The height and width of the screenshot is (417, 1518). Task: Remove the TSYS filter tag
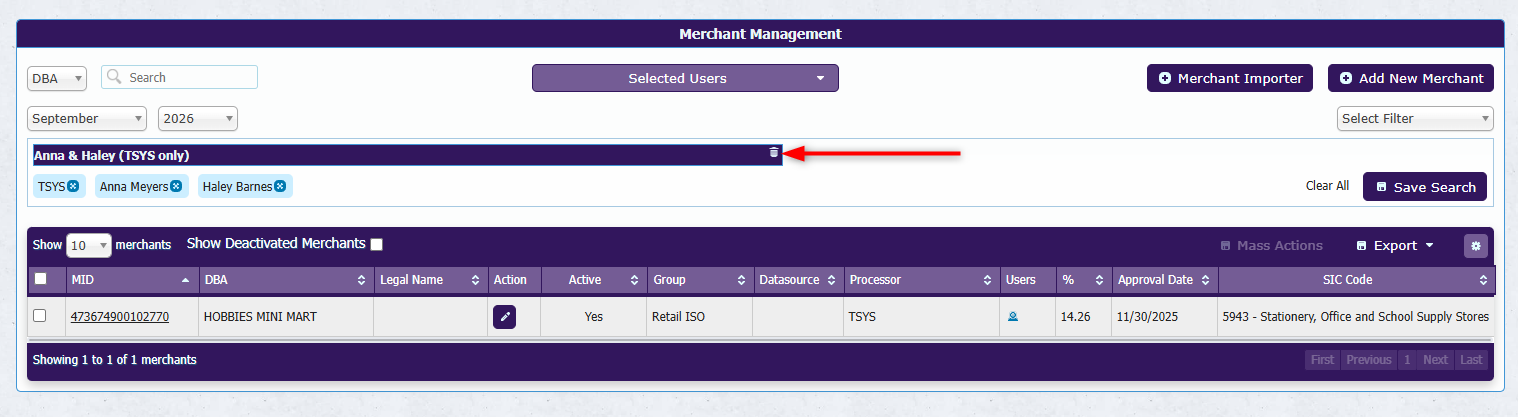coord(73,186)
